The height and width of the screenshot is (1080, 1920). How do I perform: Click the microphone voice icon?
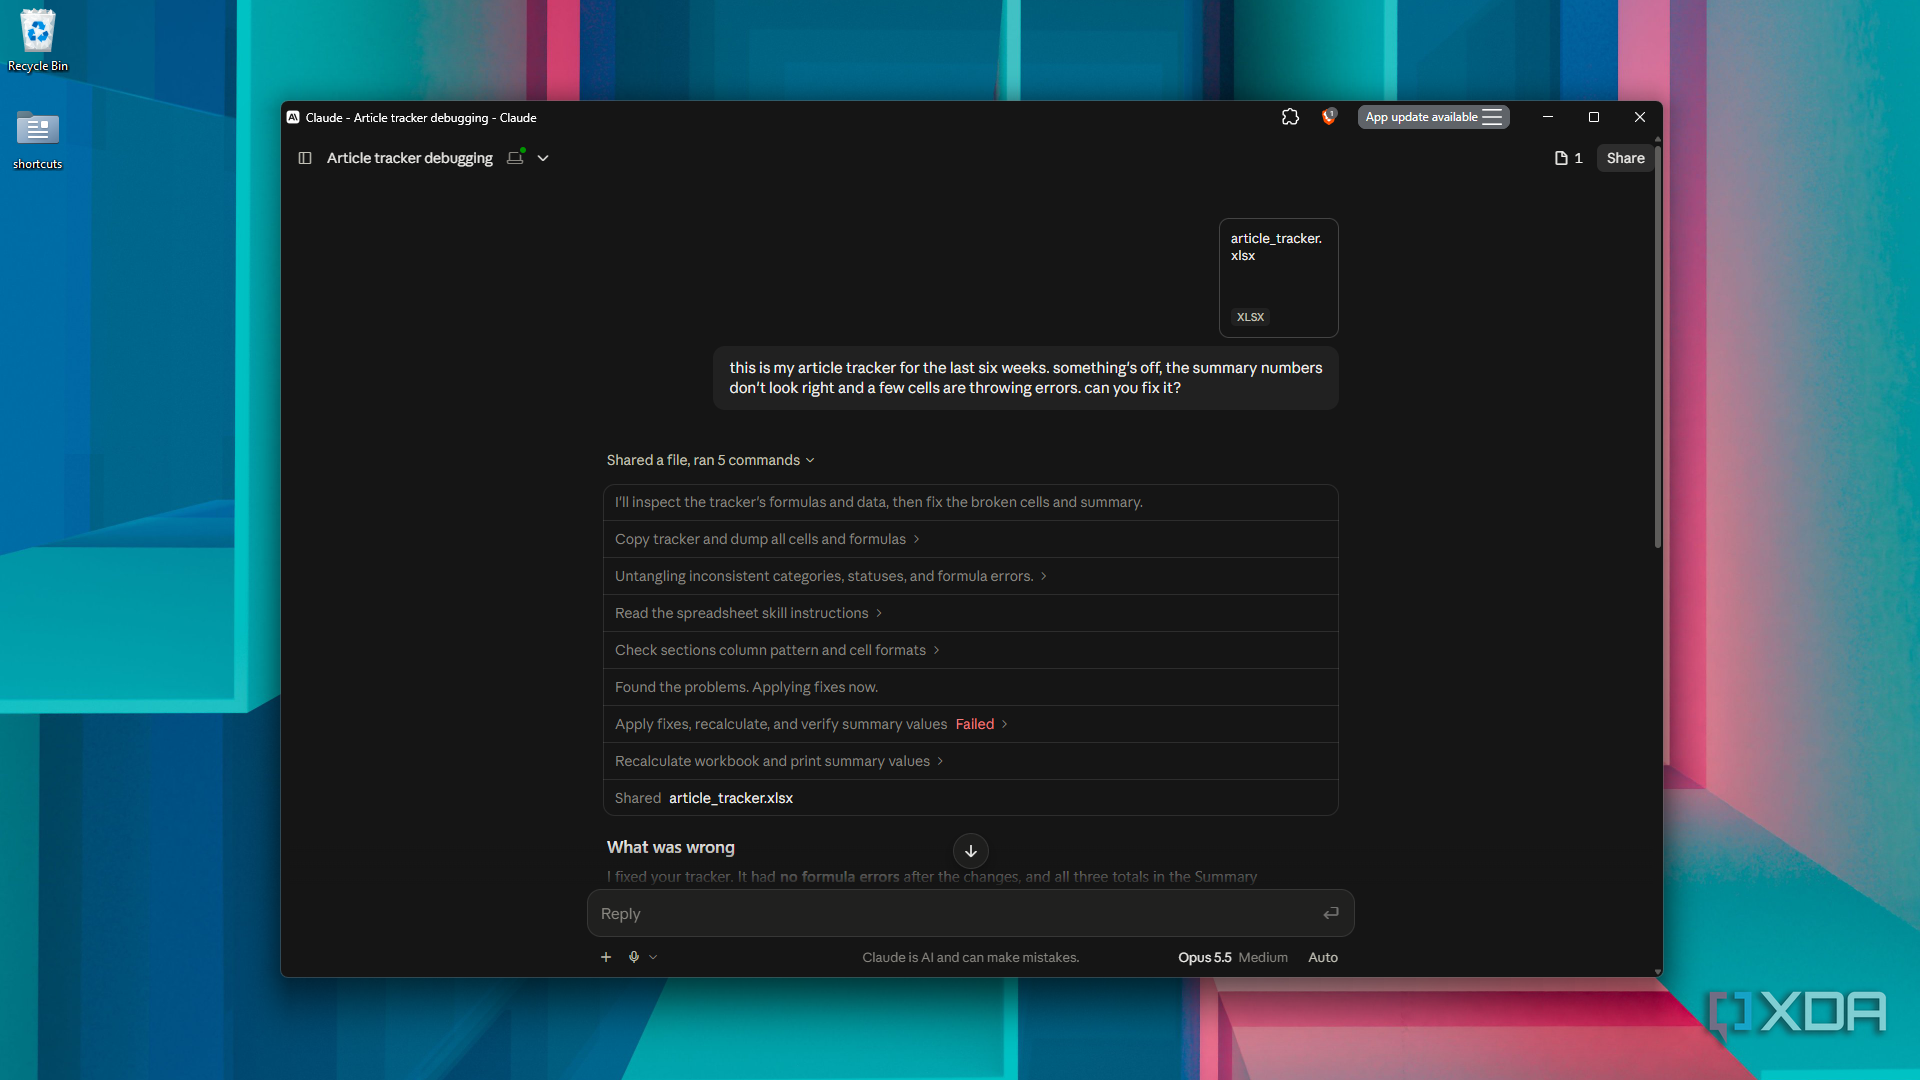pyautogui.click(x=634, y=957)
